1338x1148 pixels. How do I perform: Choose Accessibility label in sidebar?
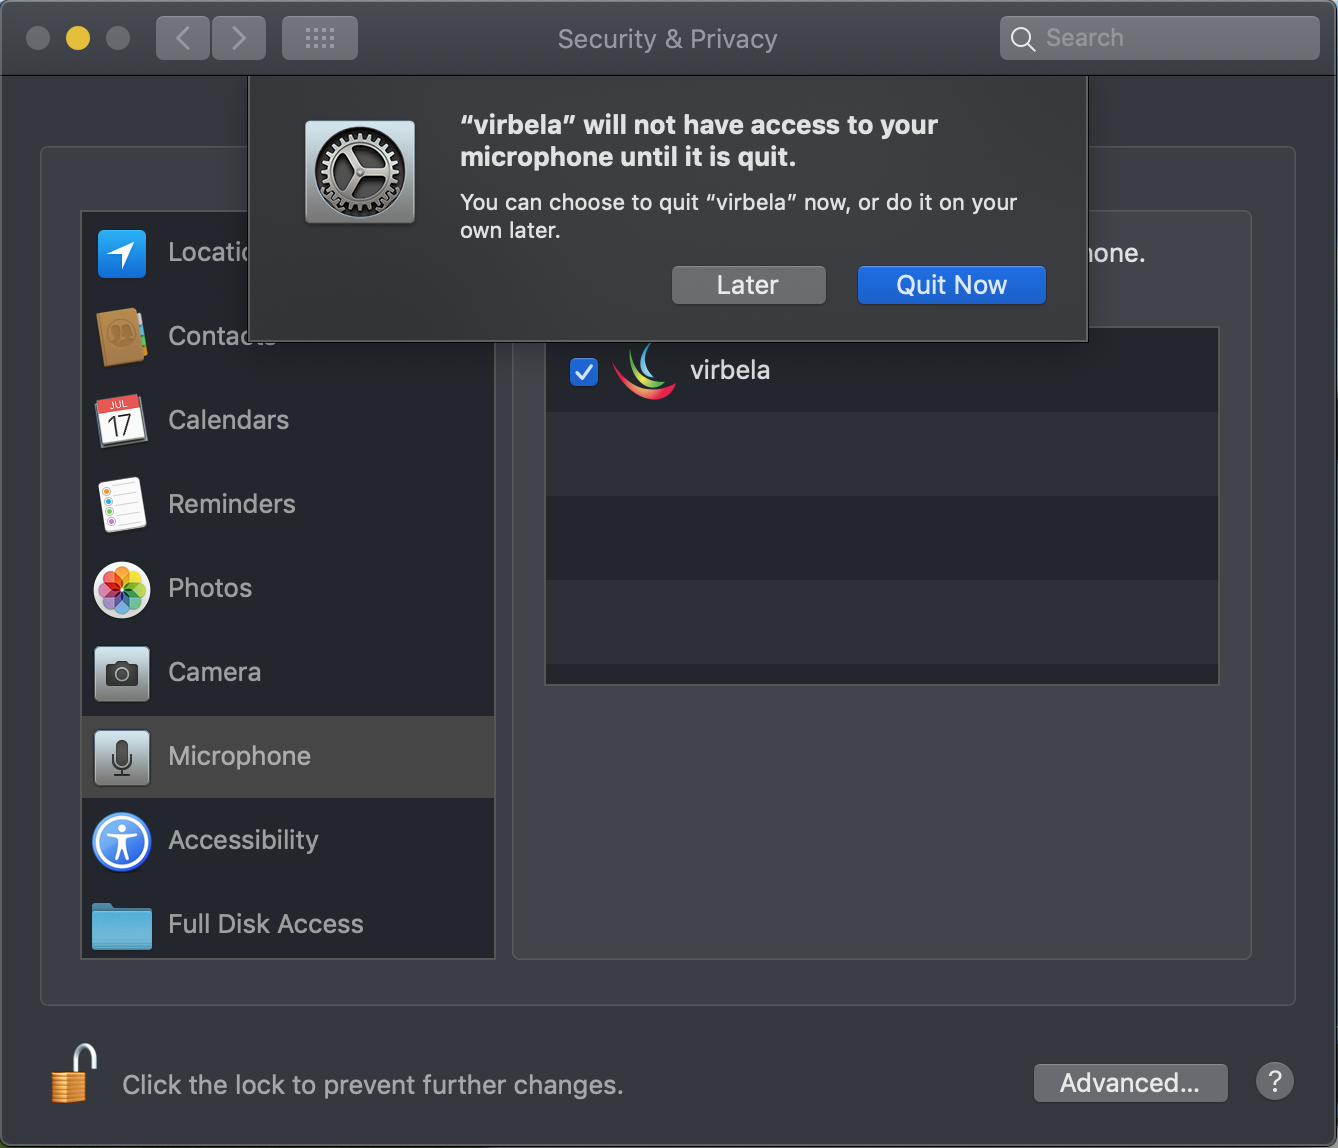244,840
